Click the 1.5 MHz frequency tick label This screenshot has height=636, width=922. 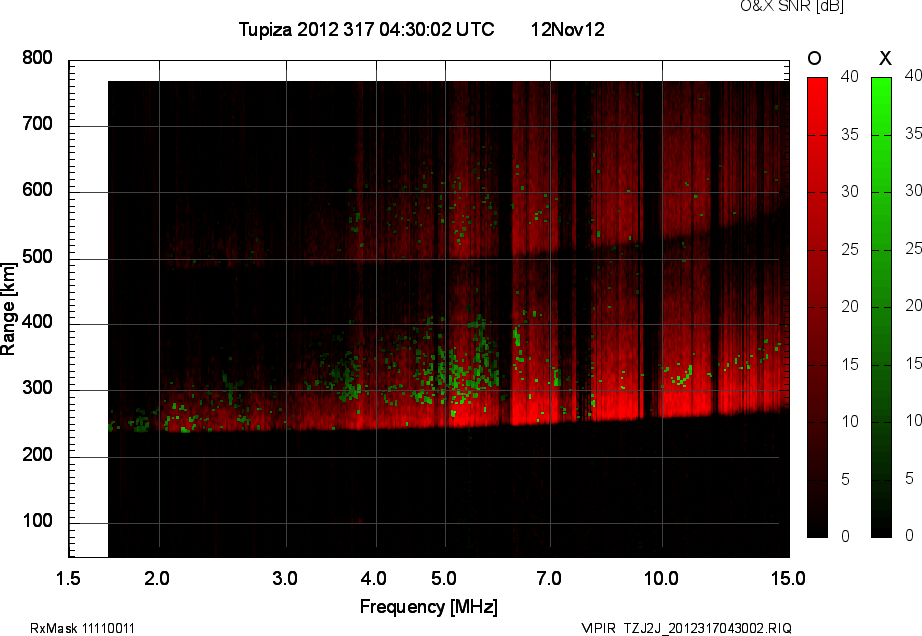coord(68,578)
